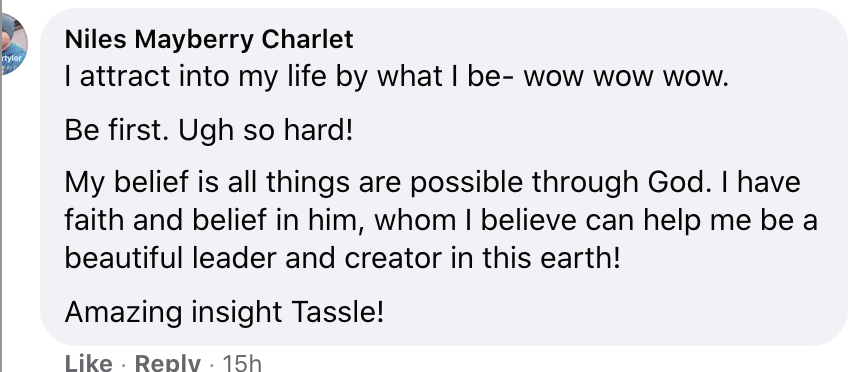This screenshot has width=866, height=372.
Task: Click the surname "Charlet" in the author name
Action: pyautogui.click(x=308, y=40)
